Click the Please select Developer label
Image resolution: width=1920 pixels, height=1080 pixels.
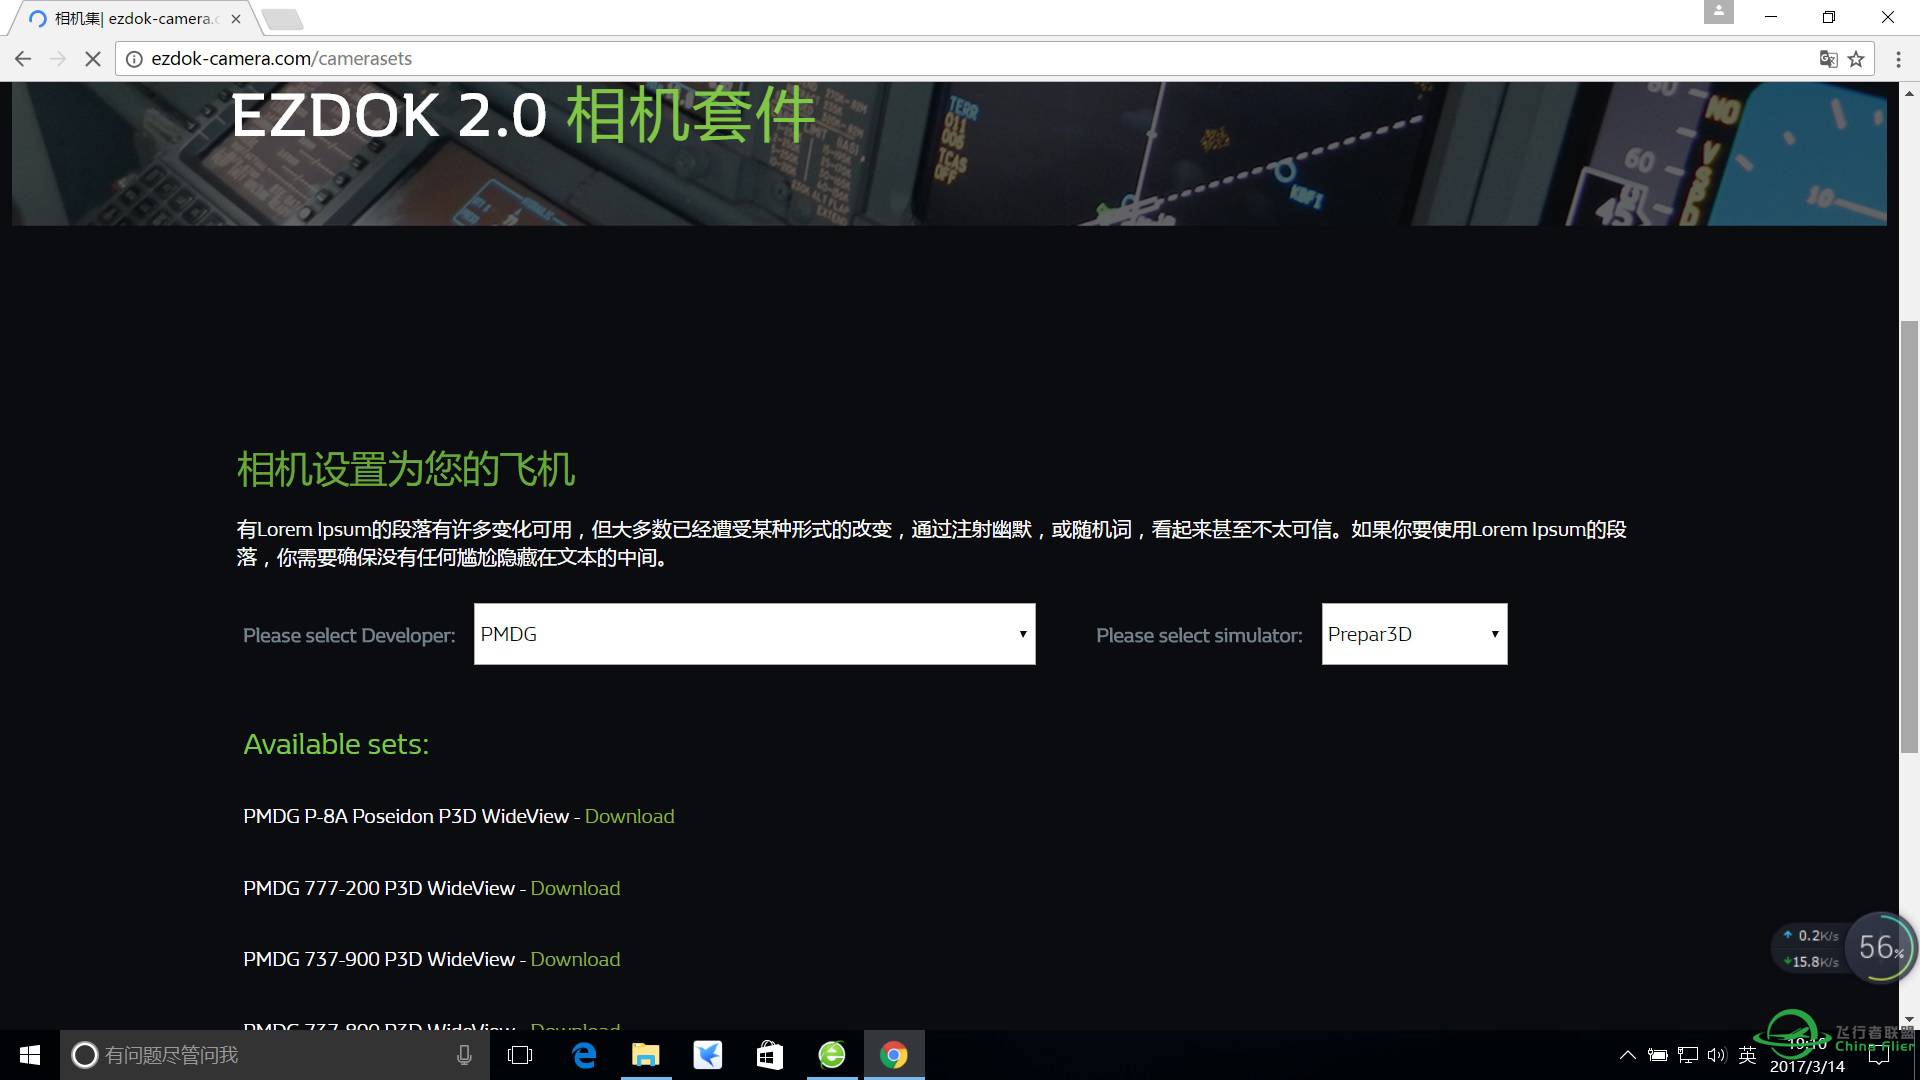click(x=349, y=635)
